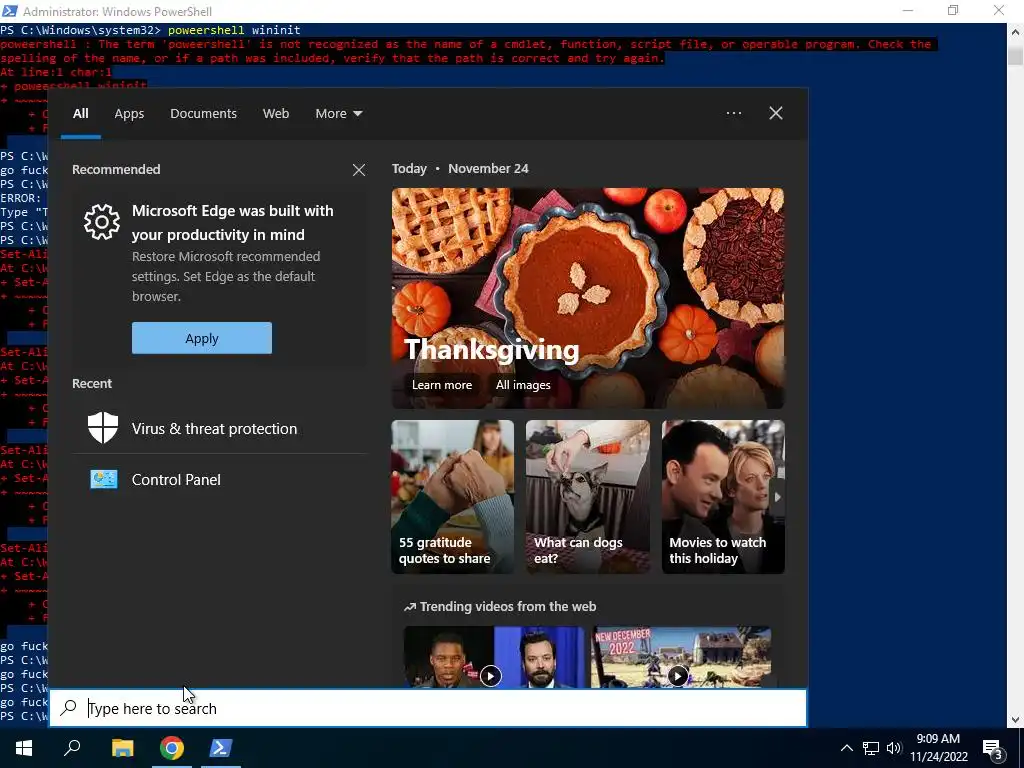Apply recommended Edge settings

pyautogui.click(x=202, y=338)
